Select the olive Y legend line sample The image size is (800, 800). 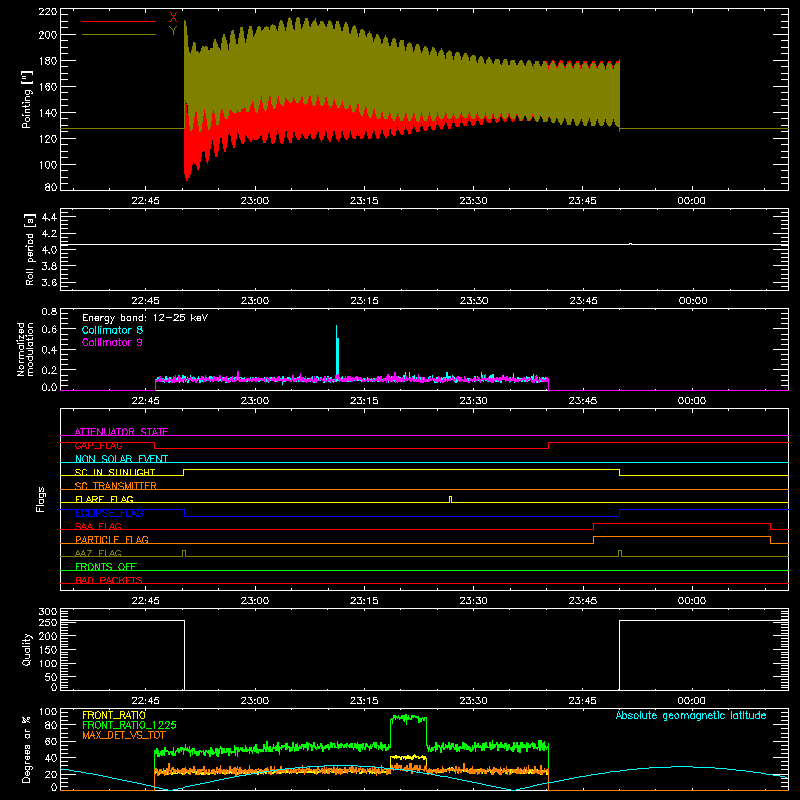pyautogui.click(x=119, y=35)
